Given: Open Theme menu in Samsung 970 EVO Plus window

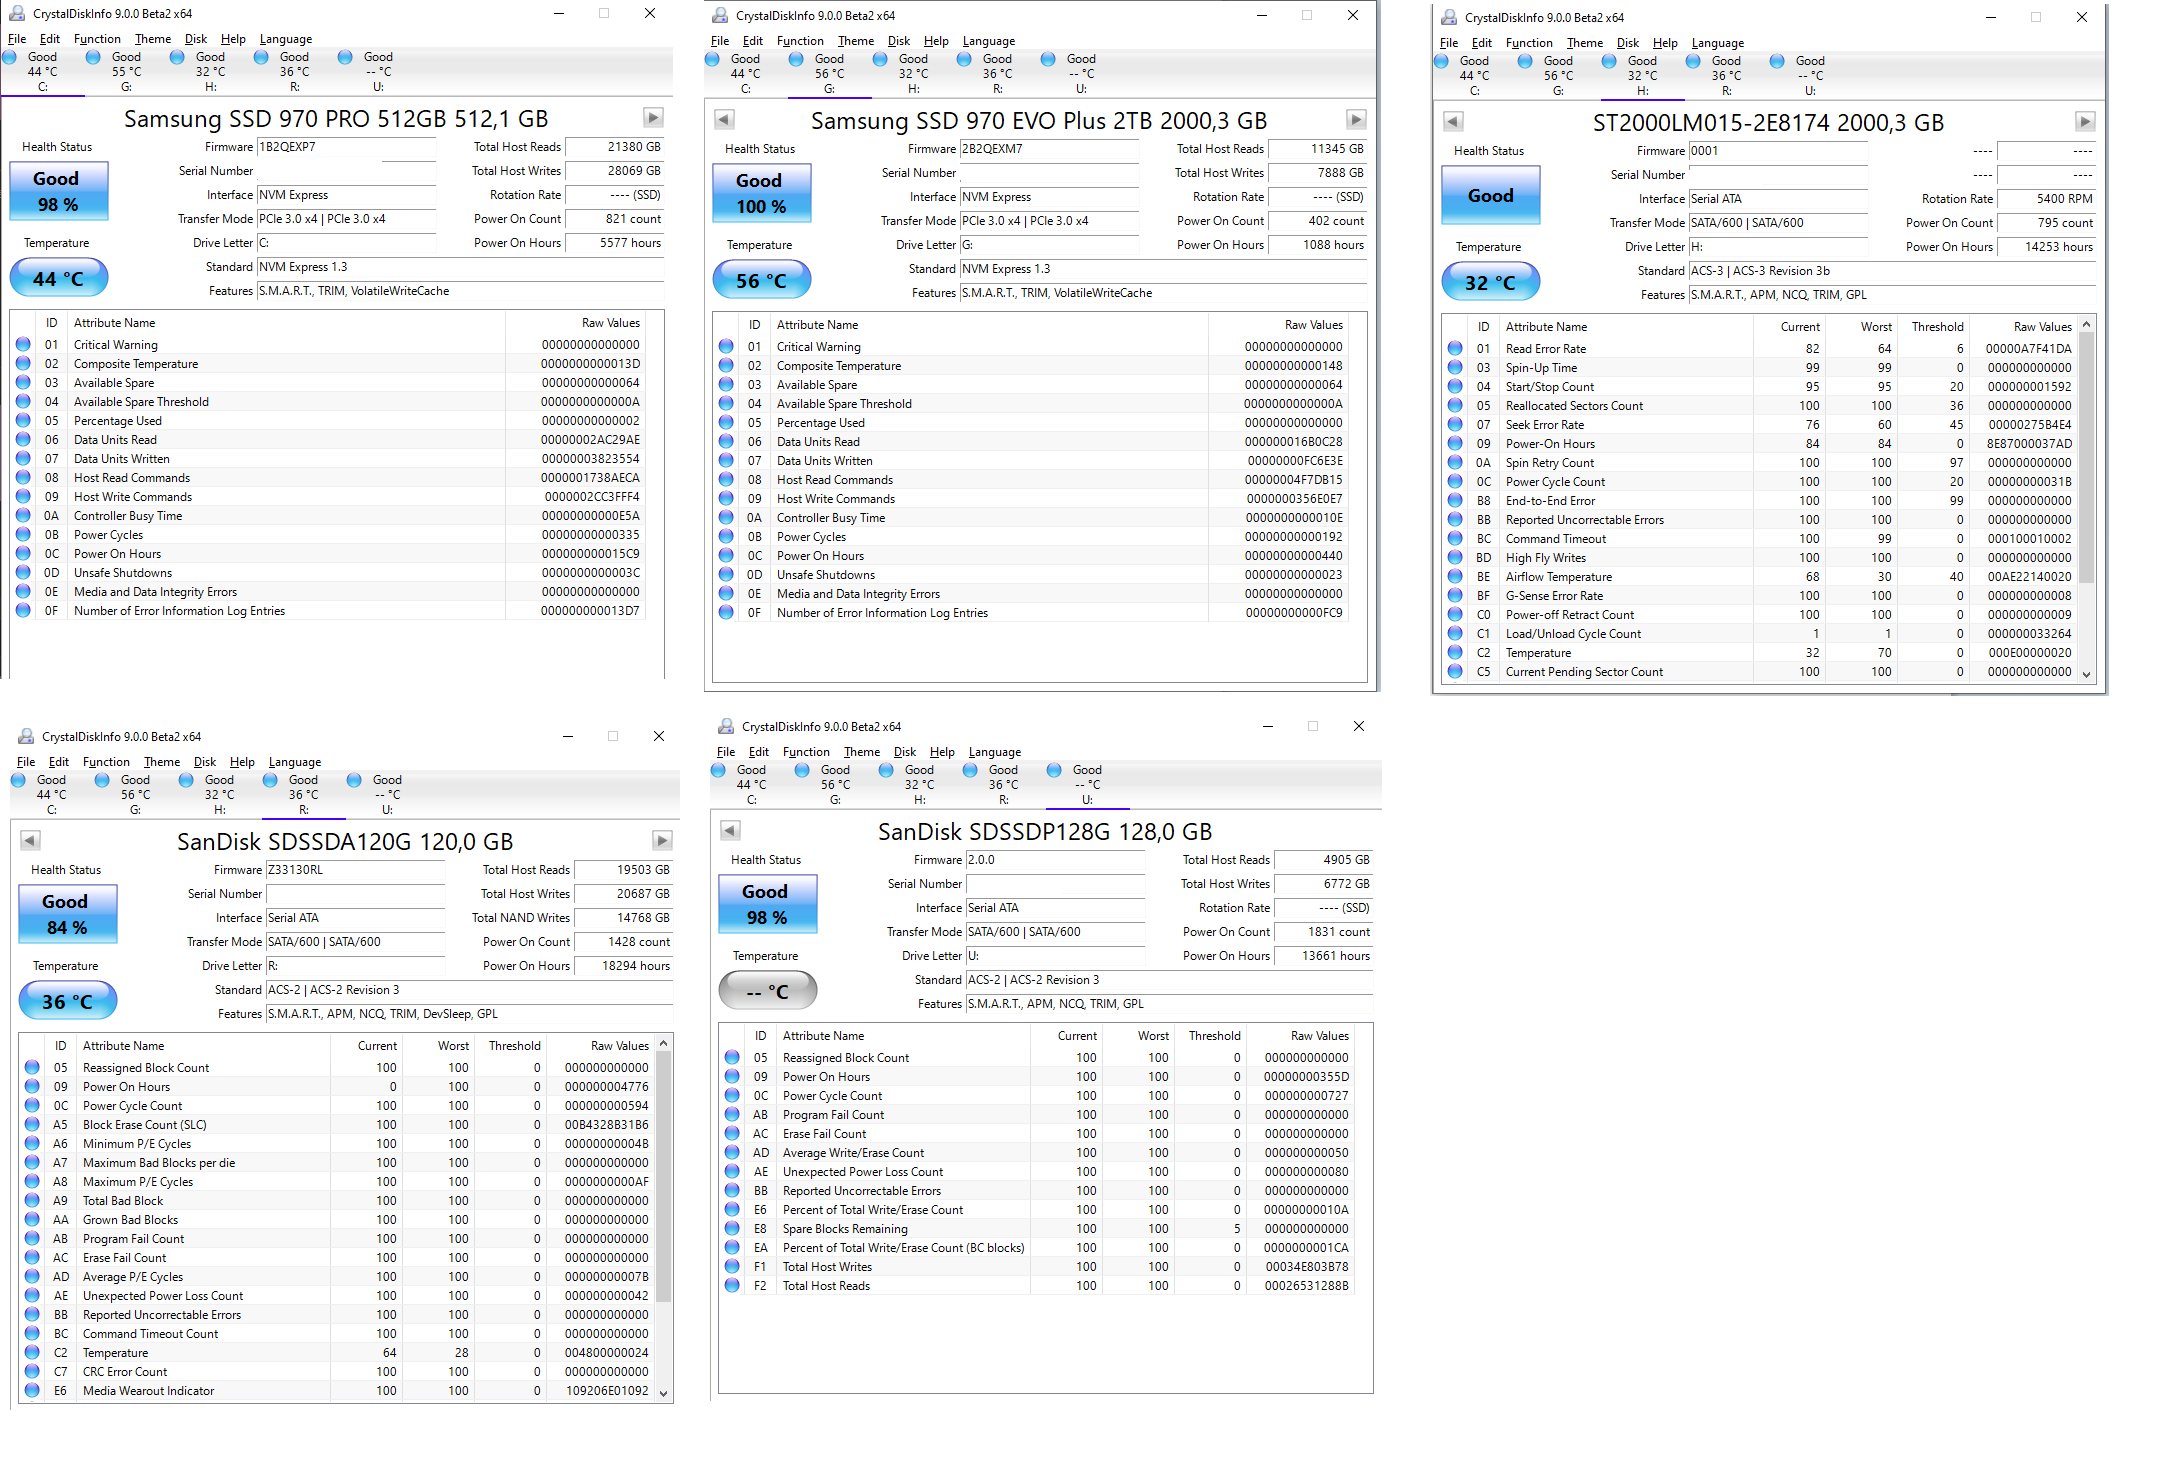Looking at the screenshot, I should (855, 41).
